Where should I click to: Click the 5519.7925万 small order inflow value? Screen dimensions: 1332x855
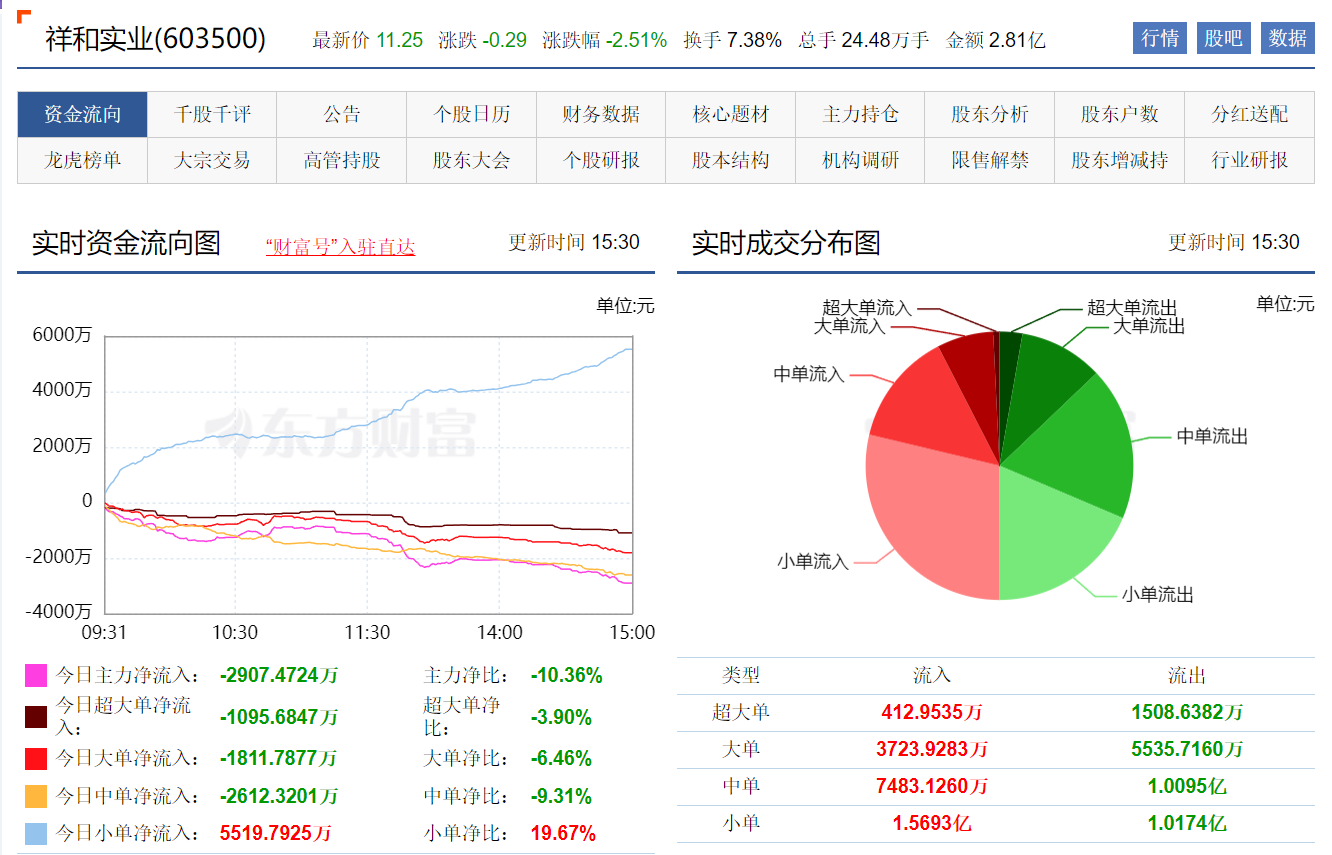click(x=275, y=834)
